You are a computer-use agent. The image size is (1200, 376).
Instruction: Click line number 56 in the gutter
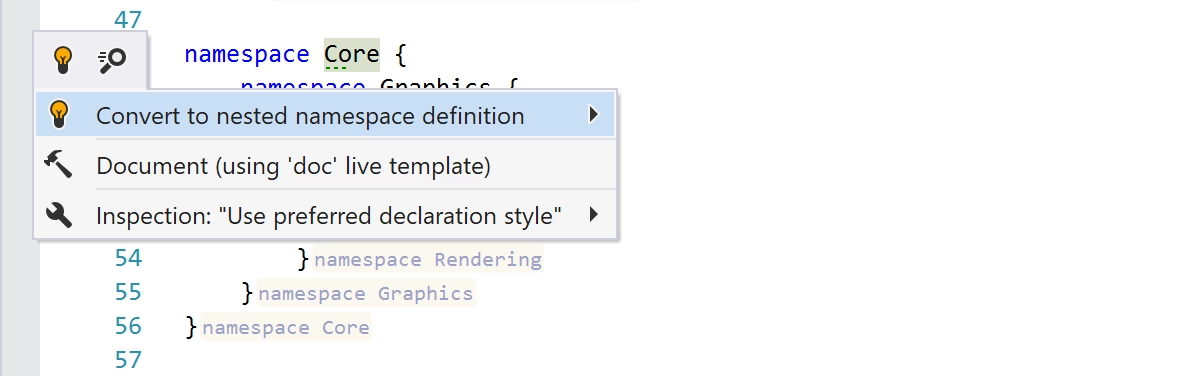coord(128,326)
